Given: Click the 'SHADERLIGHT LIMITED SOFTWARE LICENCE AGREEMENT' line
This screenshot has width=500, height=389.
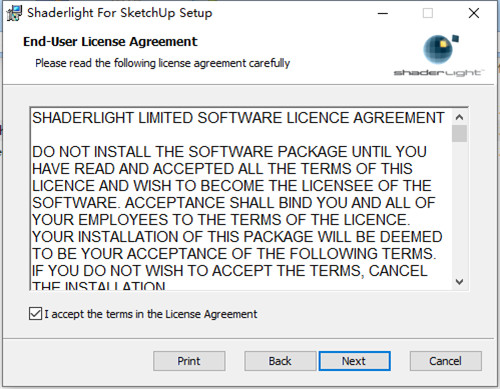Looking at the screenshot, I should 238,118.
